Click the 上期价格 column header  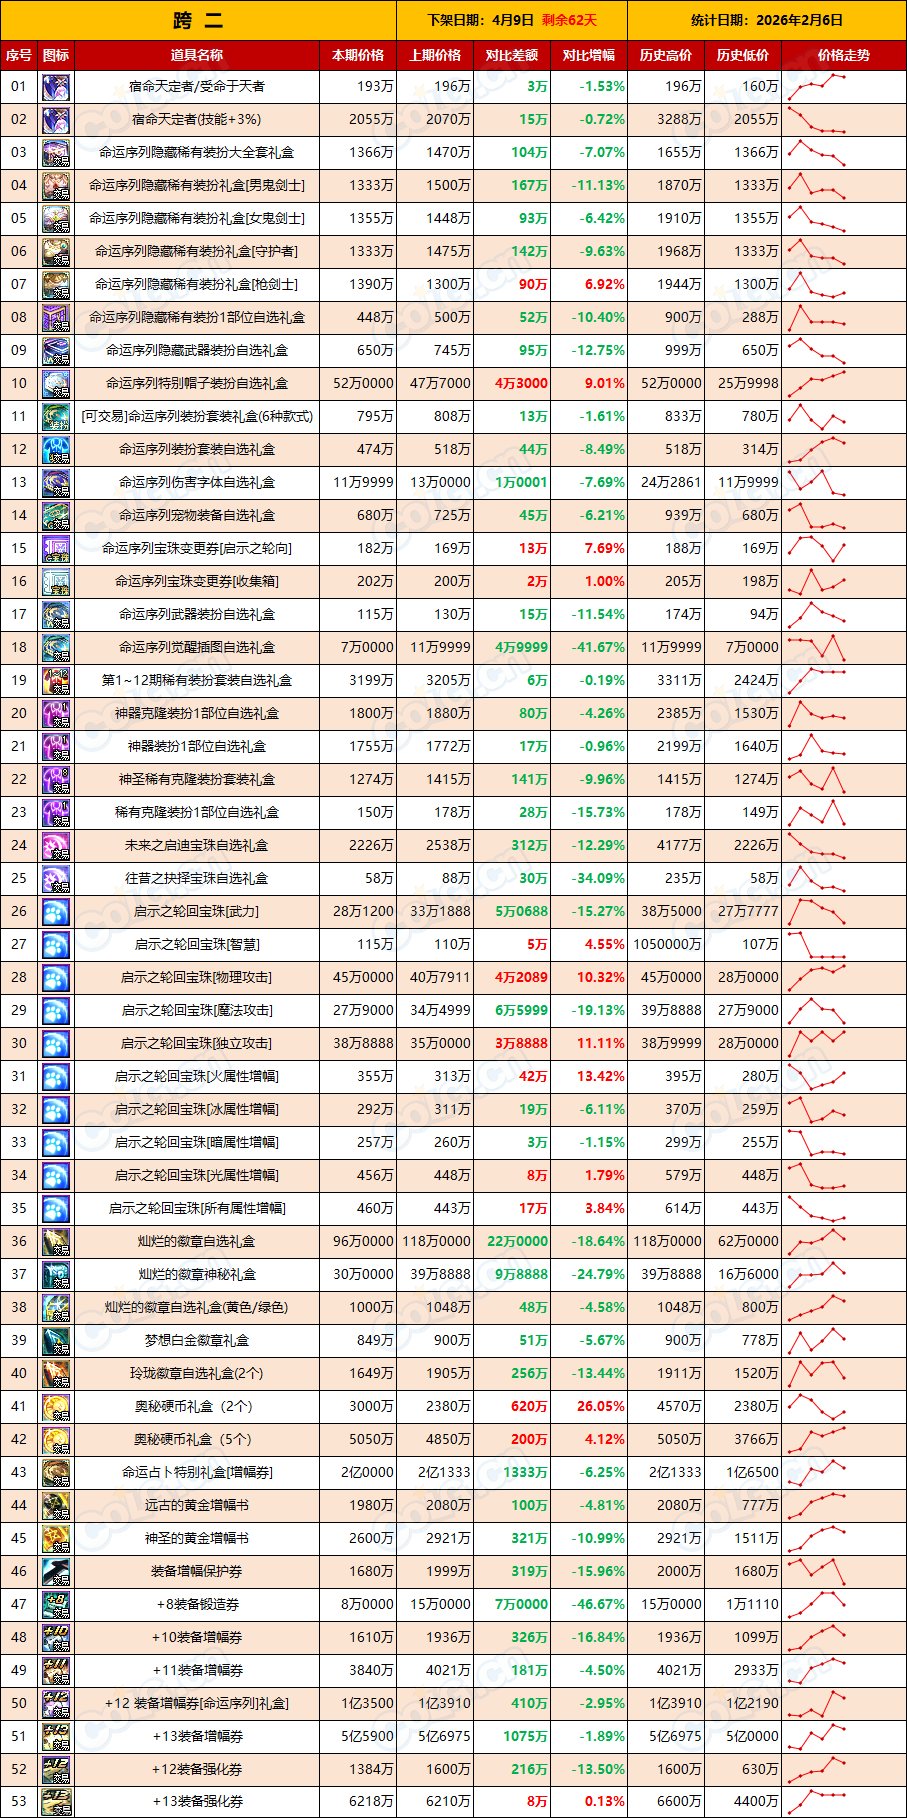pos(435,56)
